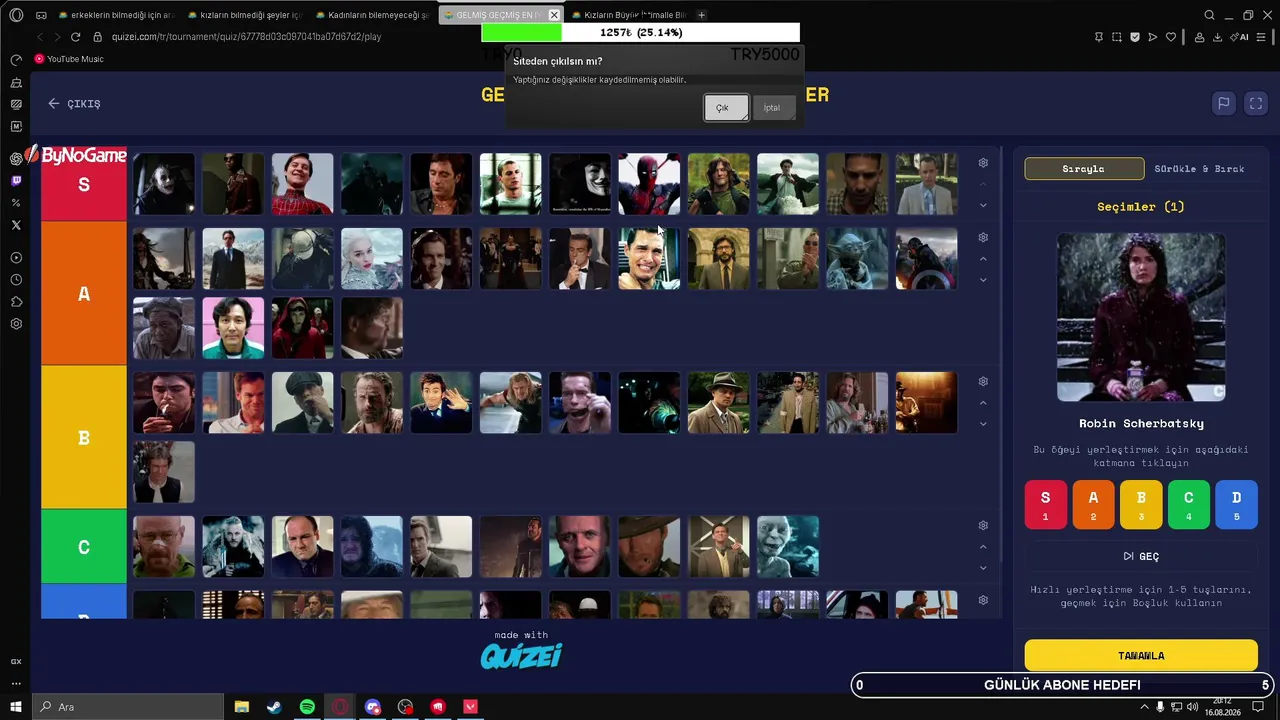Open X (Twitter) in the sidebar
1280x720 pixels.
click(x=16, y=225)
